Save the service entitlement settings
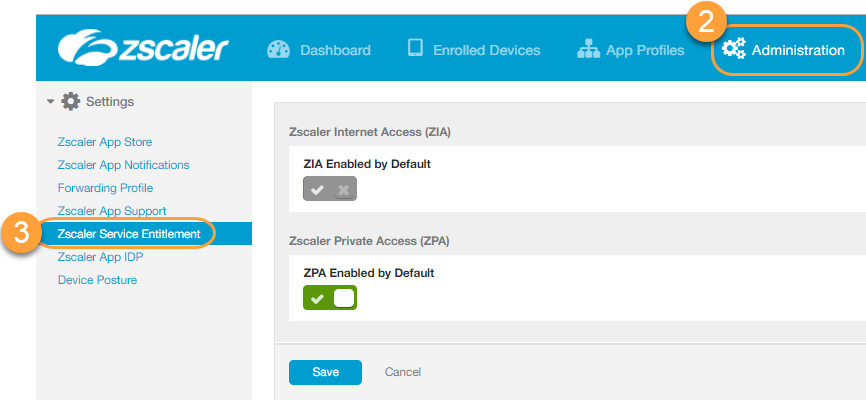 (325, 372)
